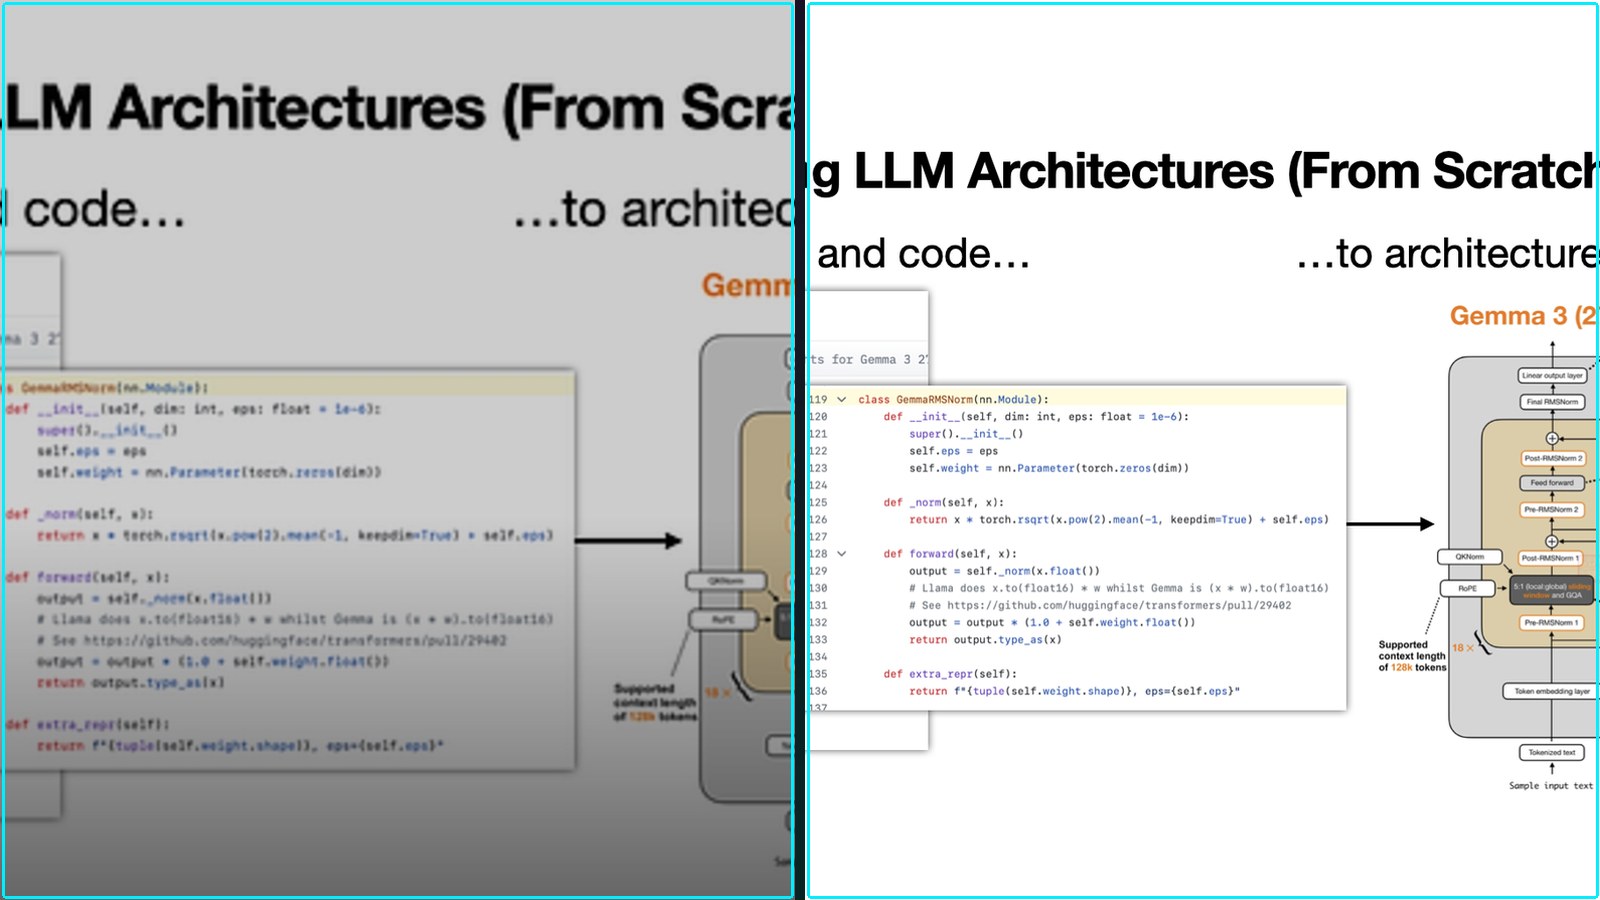The height and width of the screenshot is (900, 1600).
Task: Click the sharp slide title 'LLM Architectures'
Action: (1064, 171)
